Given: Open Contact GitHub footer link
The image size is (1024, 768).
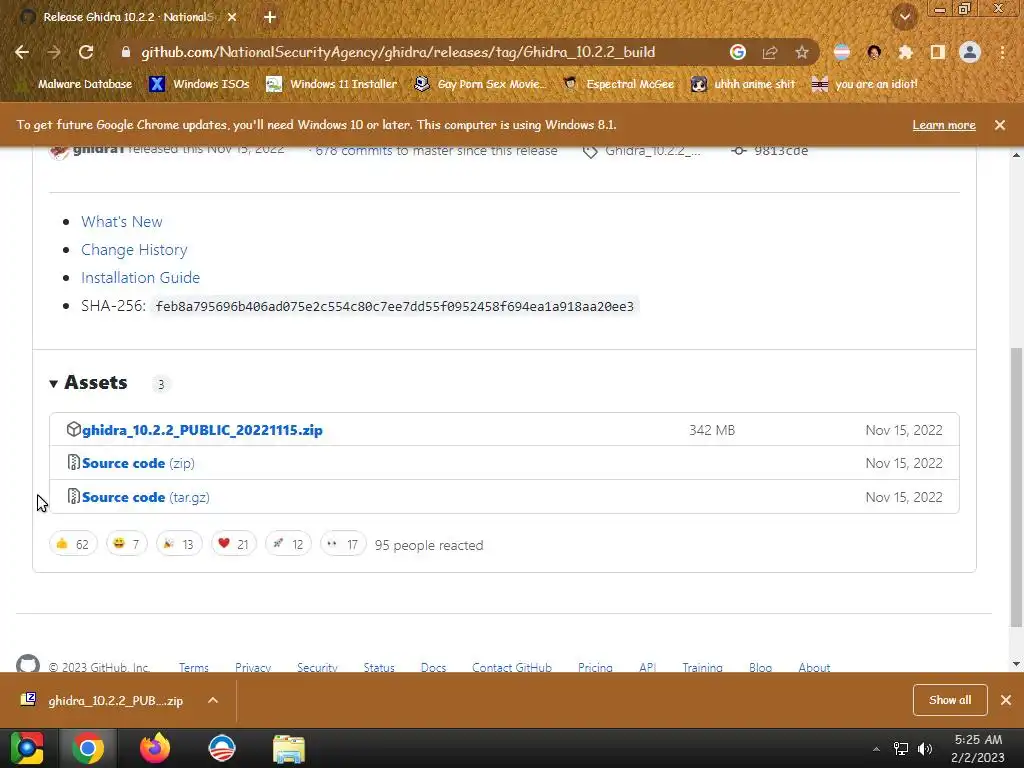Looking at the screenshot, I should pos(512,667).
